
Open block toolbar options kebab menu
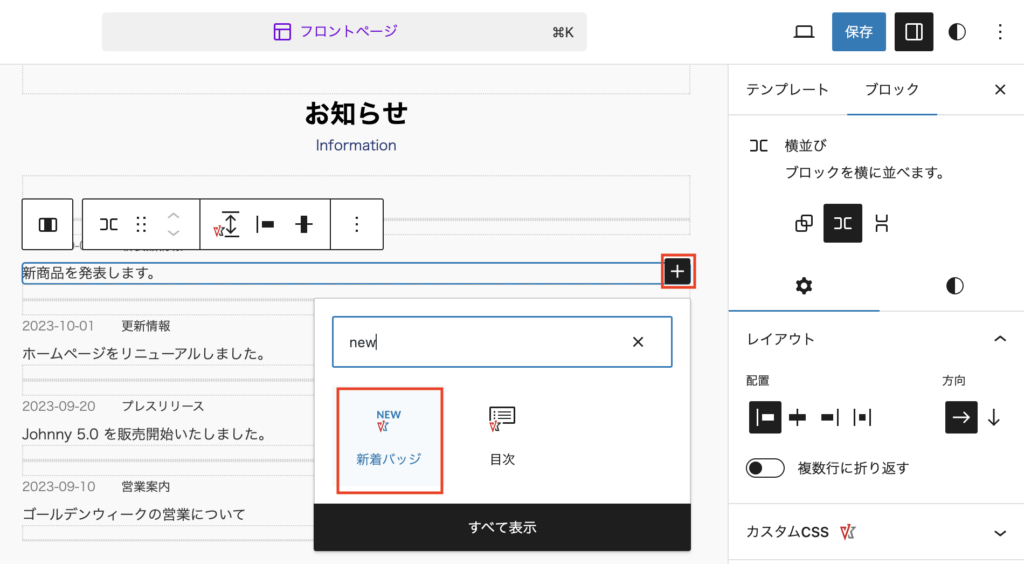coord(357,225)
